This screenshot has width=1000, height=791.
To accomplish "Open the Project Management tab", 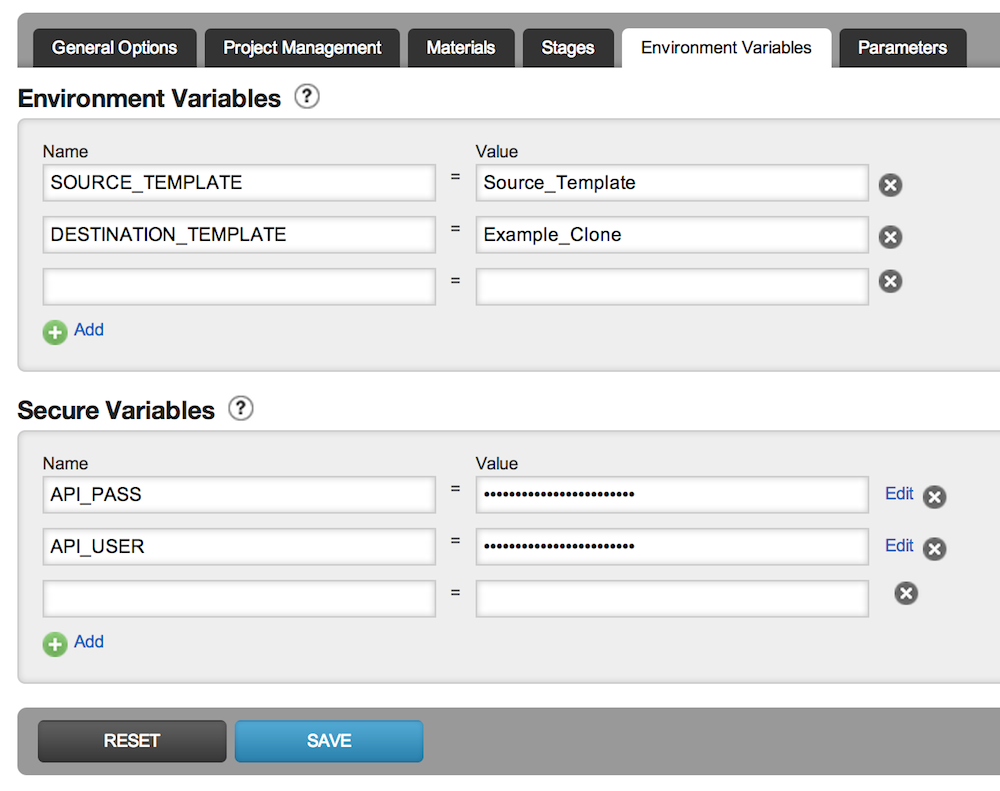I will click(x=302, y=48).
